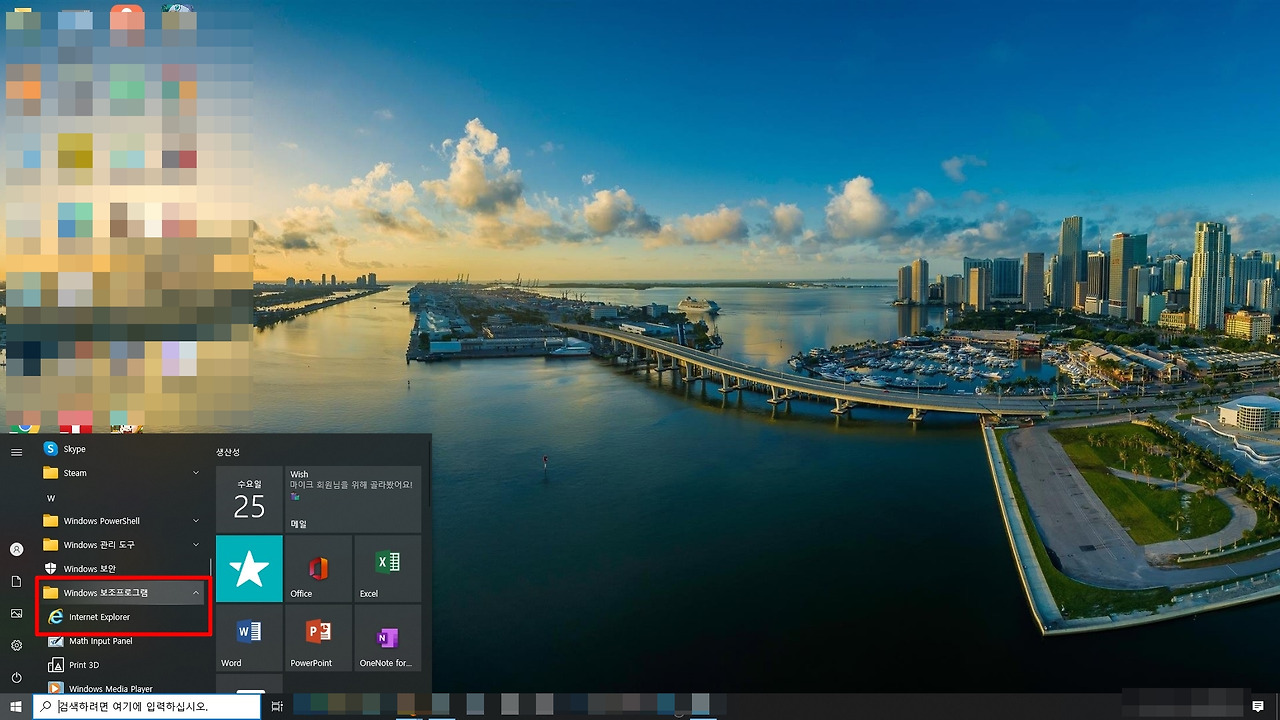Screen dimensions: 1280x720
Task: Open the Office tile
Action: click(318, 568)
